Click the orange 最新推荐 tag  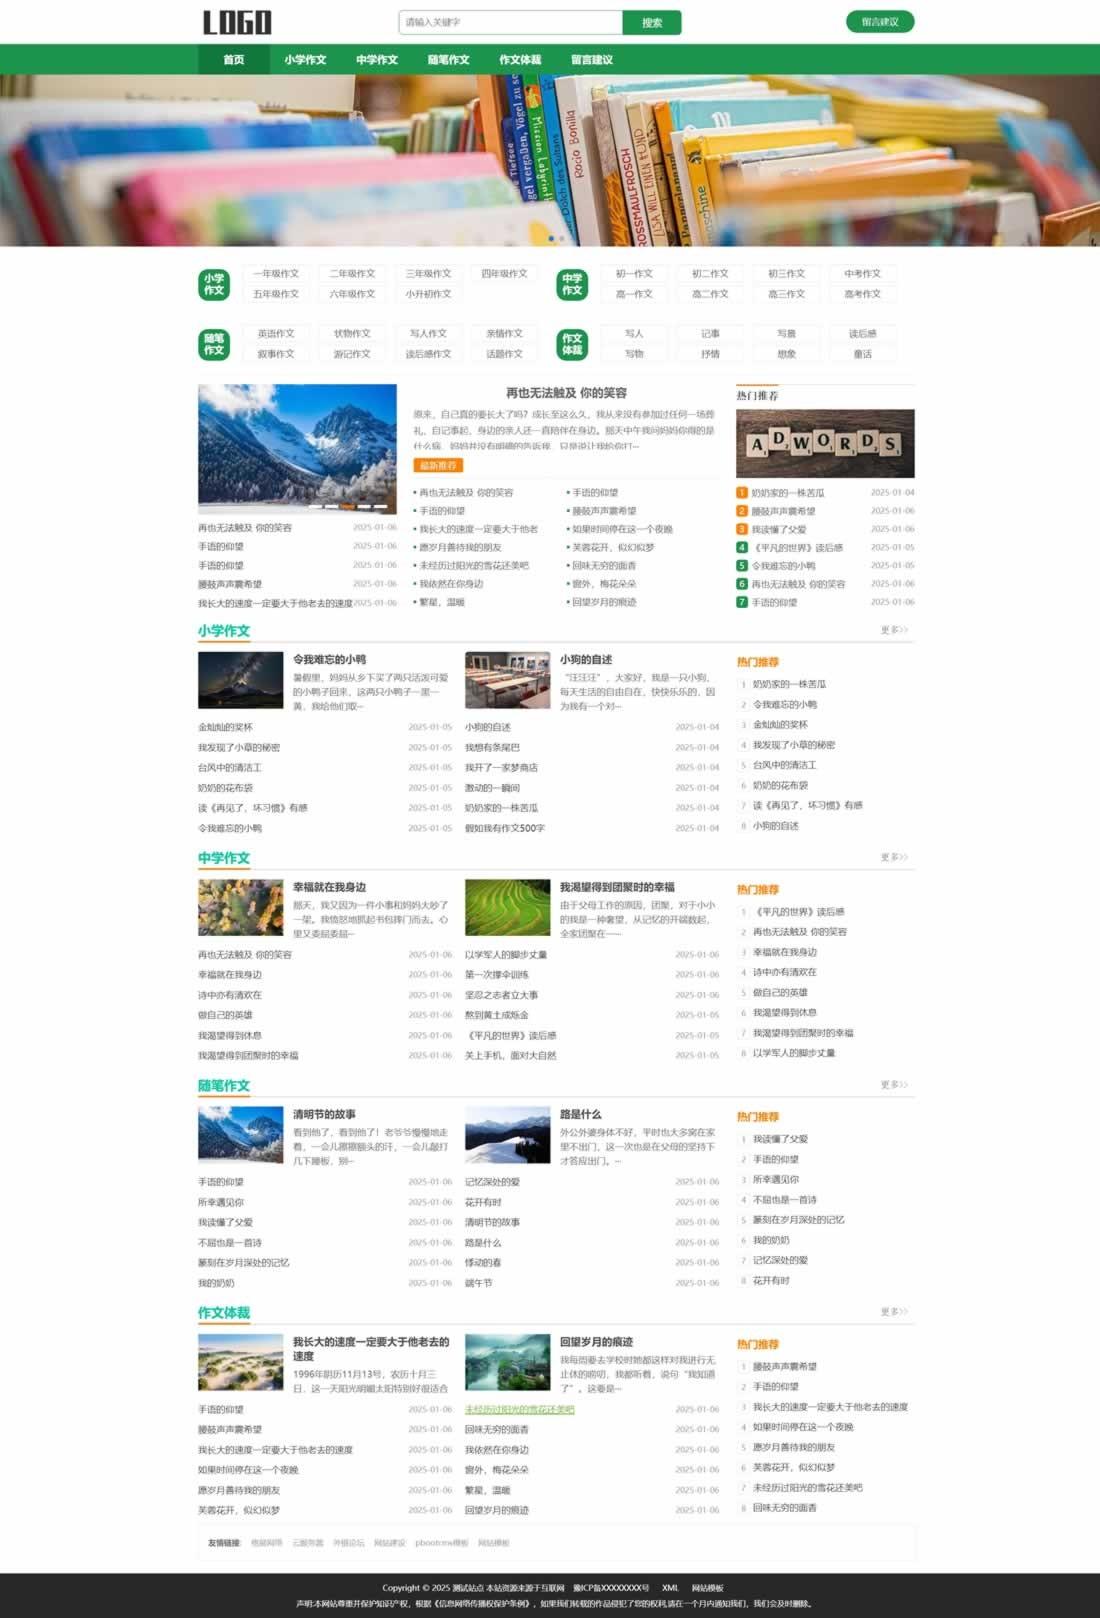tap(437, 465)
